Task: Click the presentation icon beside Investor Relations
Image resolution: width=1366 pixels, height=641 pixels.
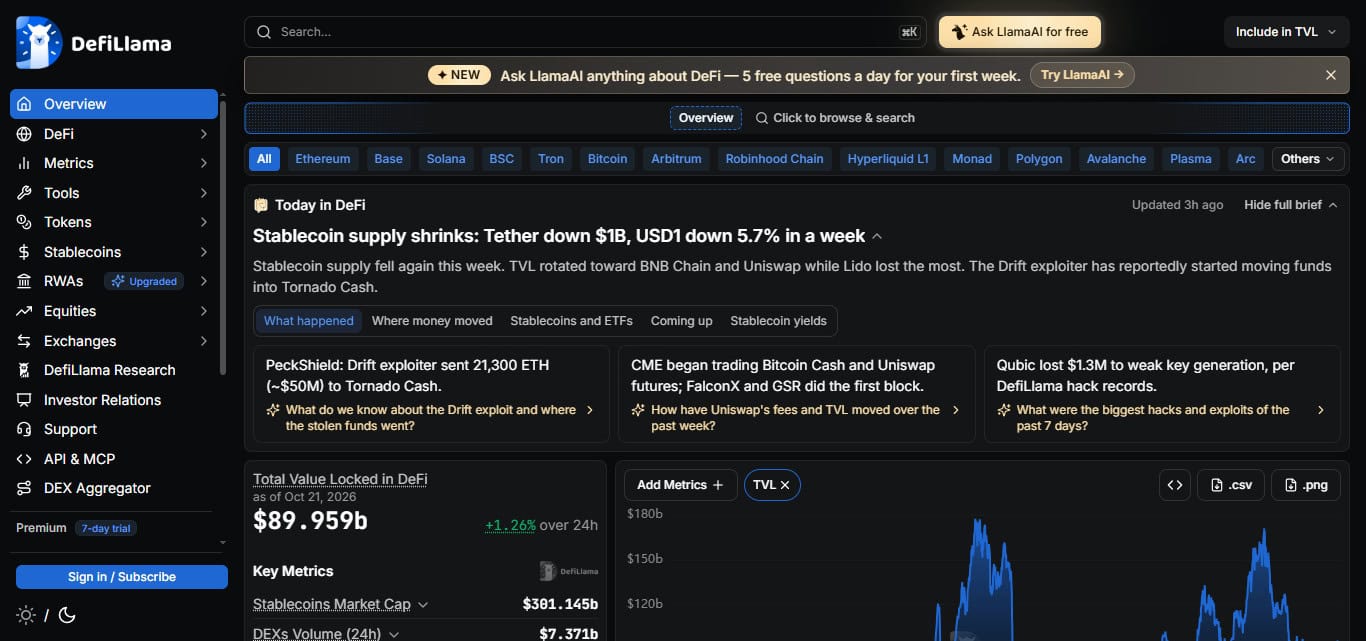Action: (24, 400)
